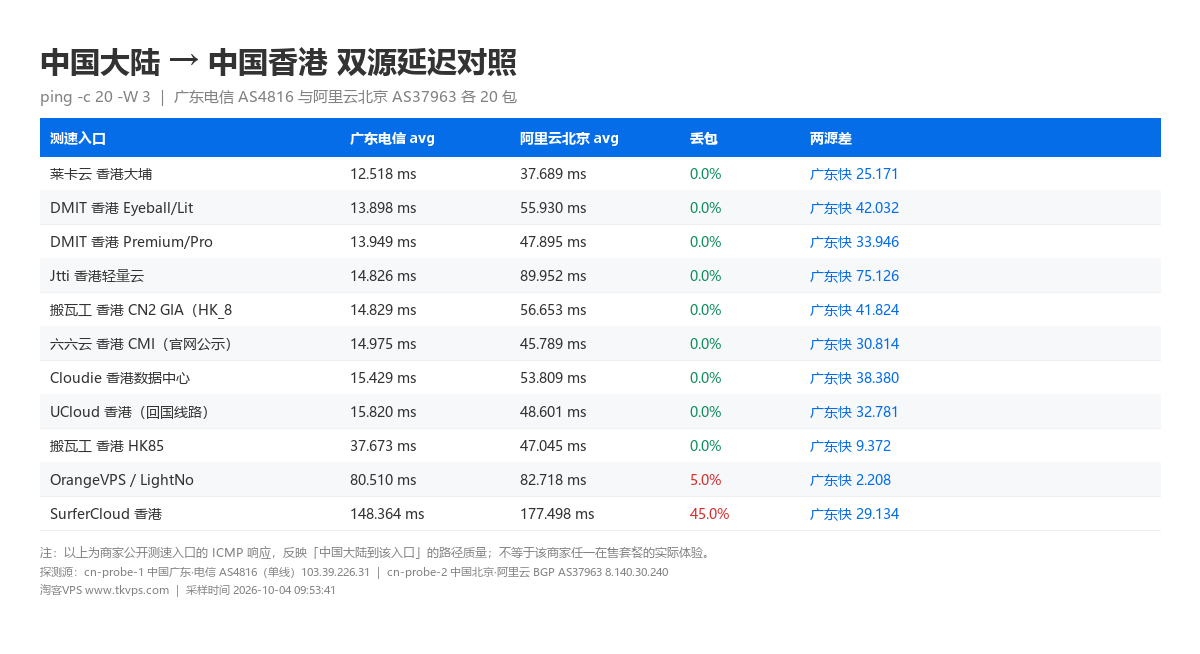Screen dimensions: 1200x654
Task: Click the 14.829 ms value
Action: coord(383,310)
